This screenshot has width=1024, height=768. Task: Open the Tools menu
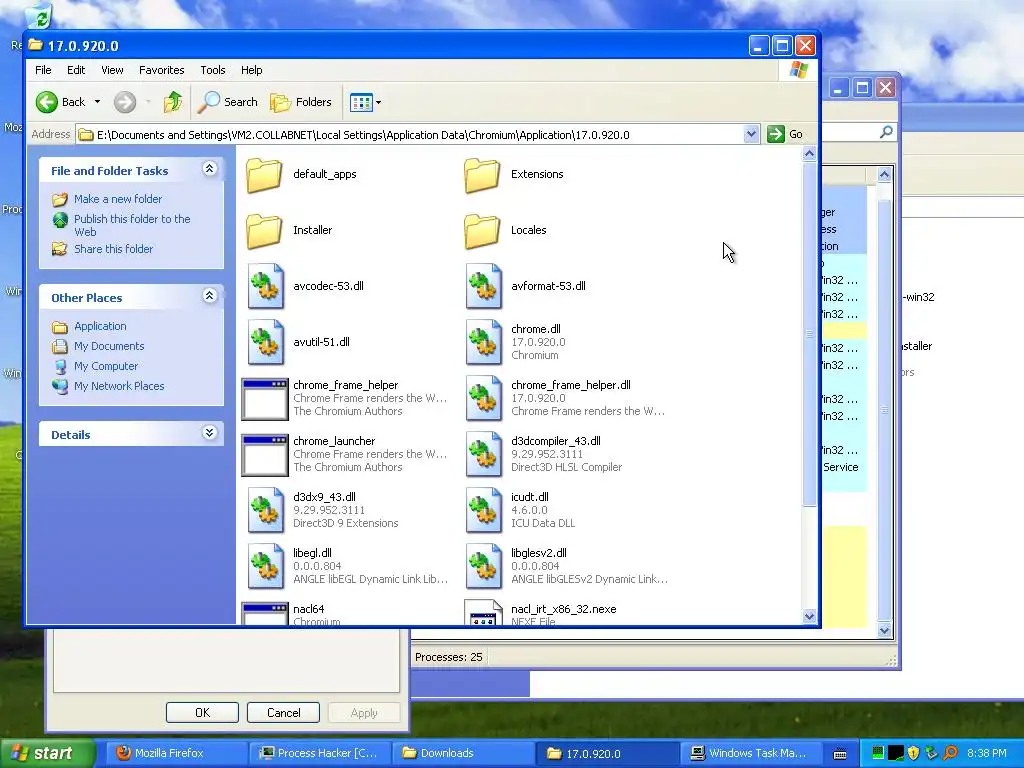pos(213,70)
